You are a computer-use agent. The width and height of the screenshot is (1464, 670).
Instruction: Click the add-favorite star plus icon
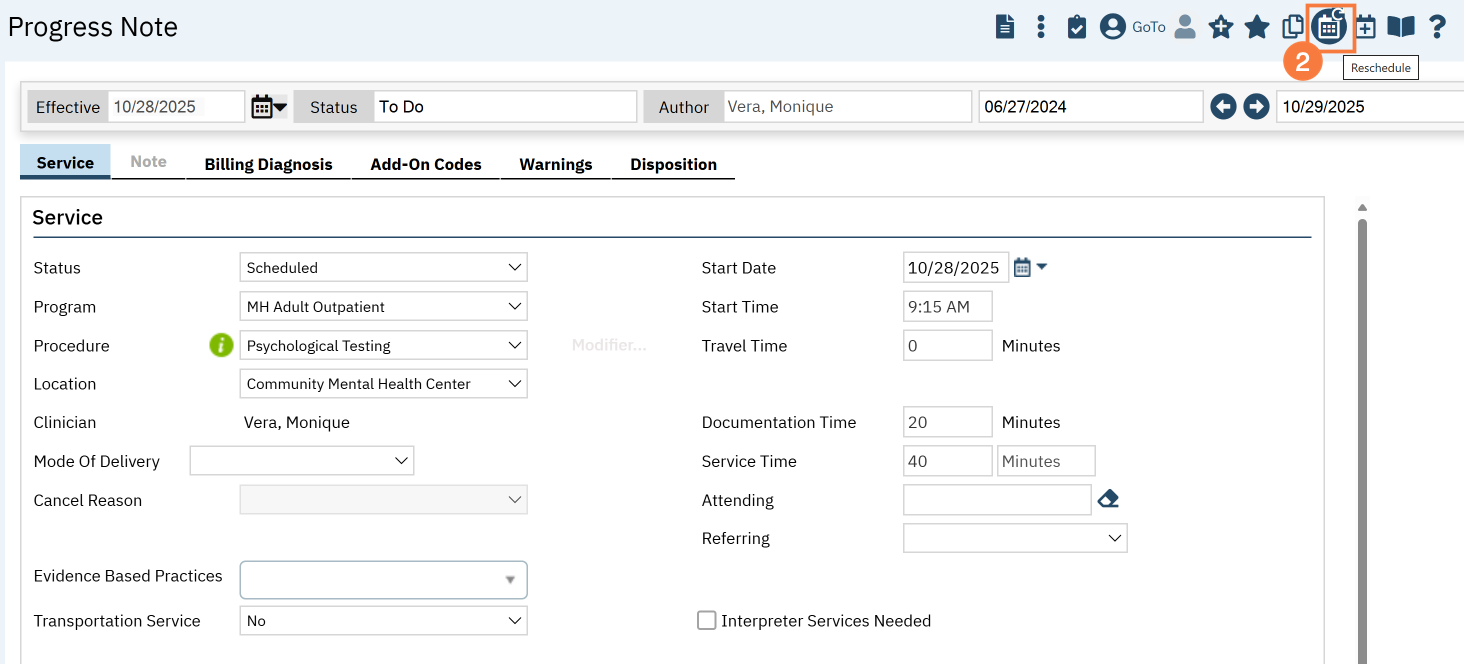pos(1221,27)
